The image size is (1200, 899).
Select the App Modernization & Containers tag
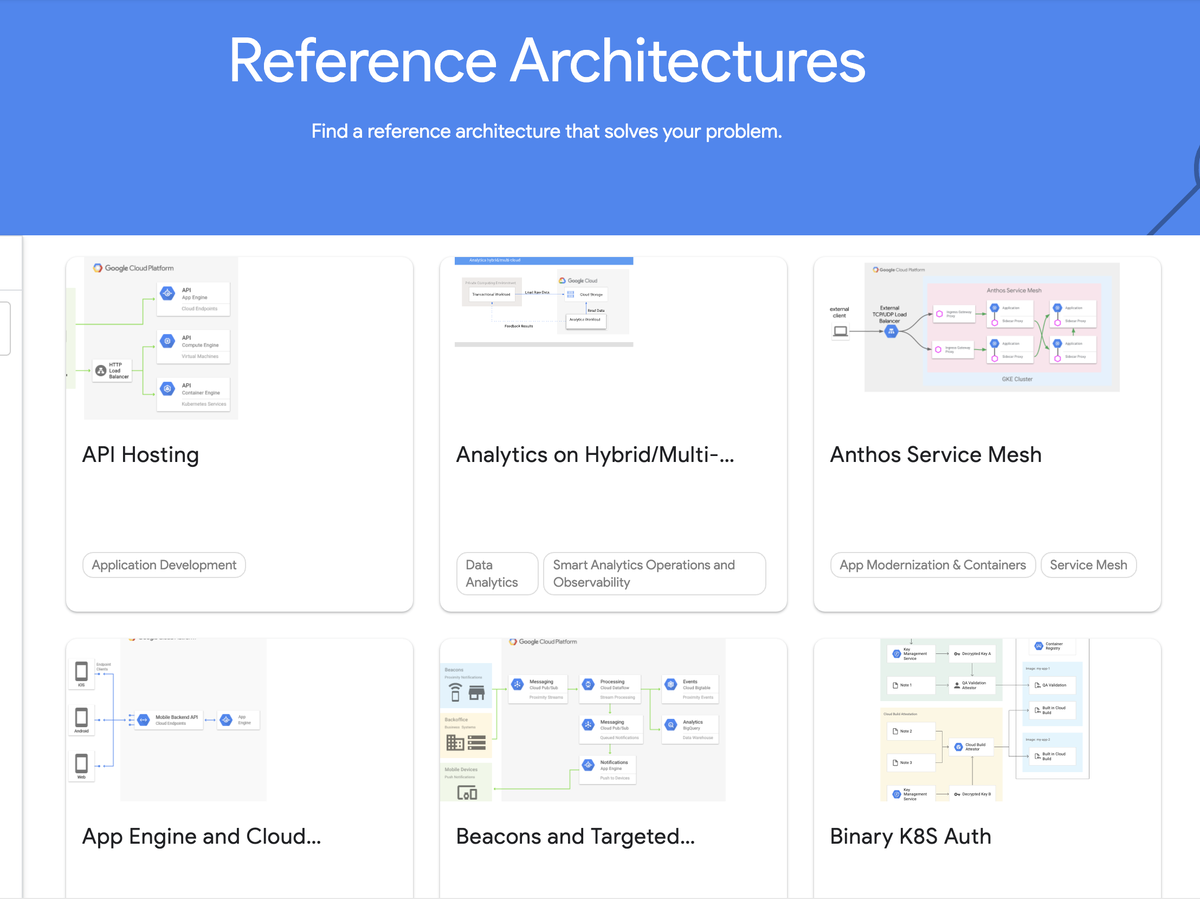coord(933,565)
